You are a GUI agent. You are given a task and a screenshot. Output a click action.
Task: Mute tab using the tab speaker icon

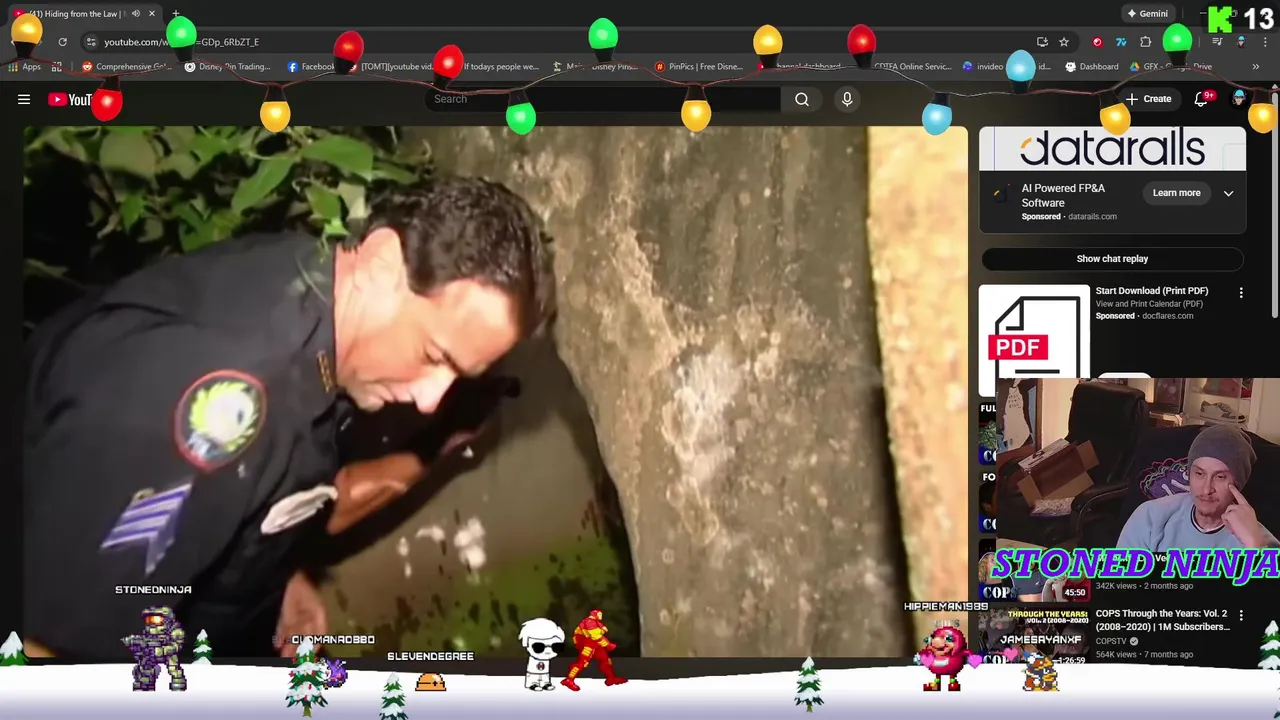136,14
